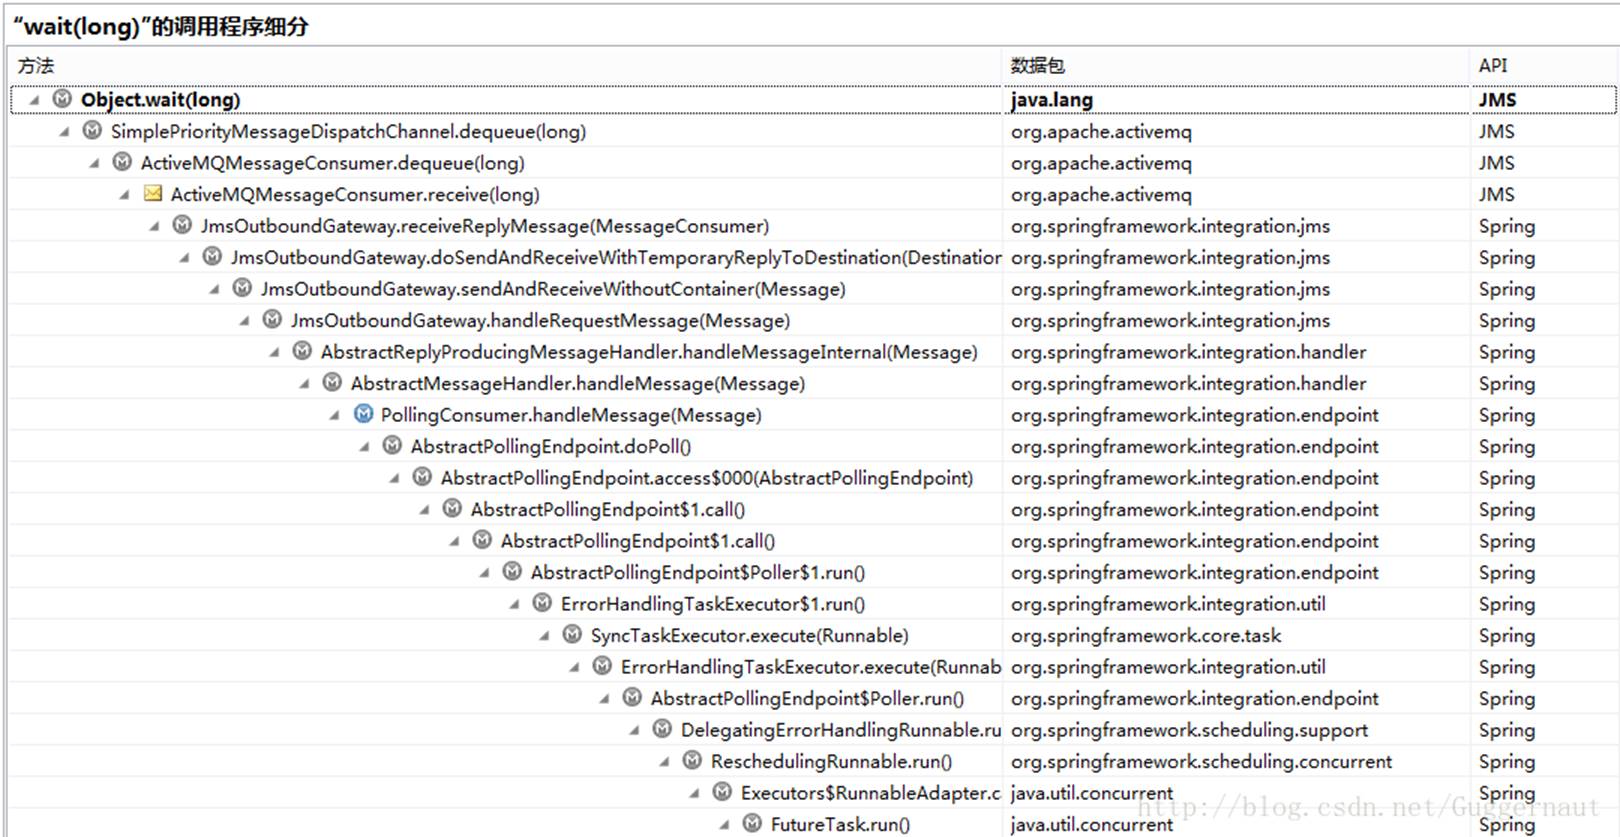Click org.springframework.scheduling.concurrent package cell
Screen dimensions: 1620x837
[x=1201, y=761]
